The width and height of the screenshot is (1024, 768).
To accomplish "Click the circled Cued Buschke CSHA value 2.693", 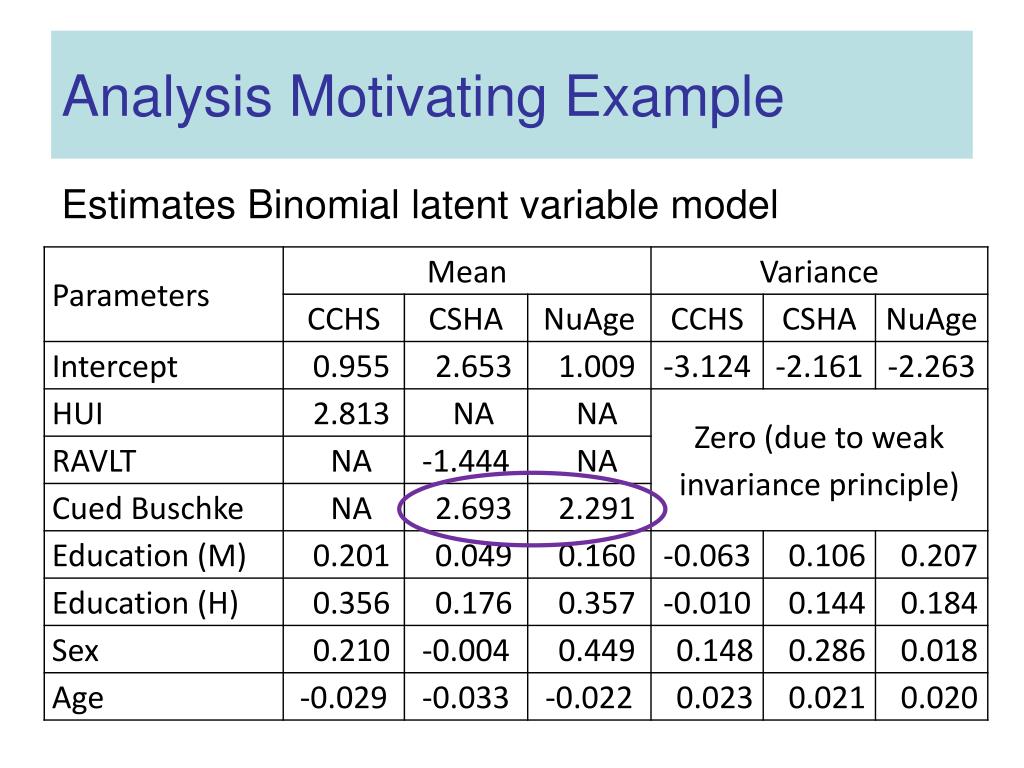I will coord(473,508).
